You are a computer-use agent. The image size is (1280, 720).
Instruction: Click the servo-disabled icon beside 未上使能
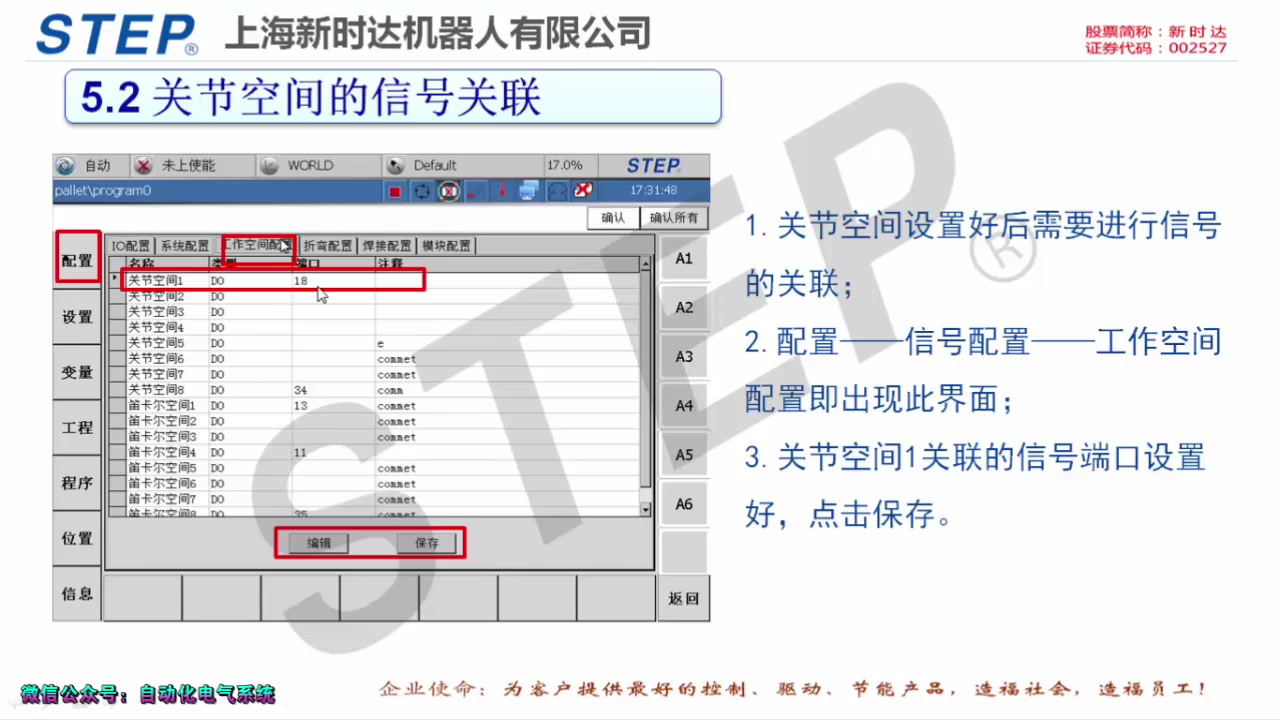[x=144, y=166]
